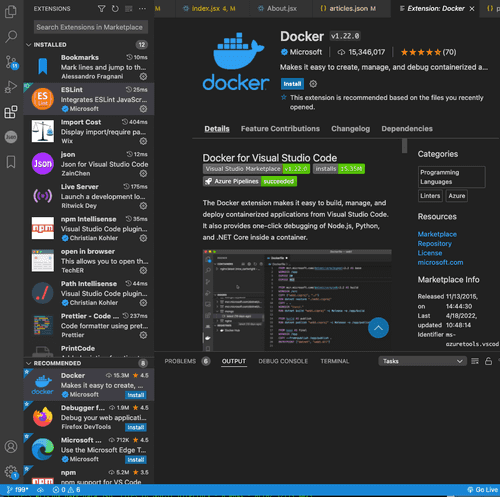Viewport: 500px width, 497px height.
Task: Open the Explorer view in activity bar
Action: [x=11, y=12]
